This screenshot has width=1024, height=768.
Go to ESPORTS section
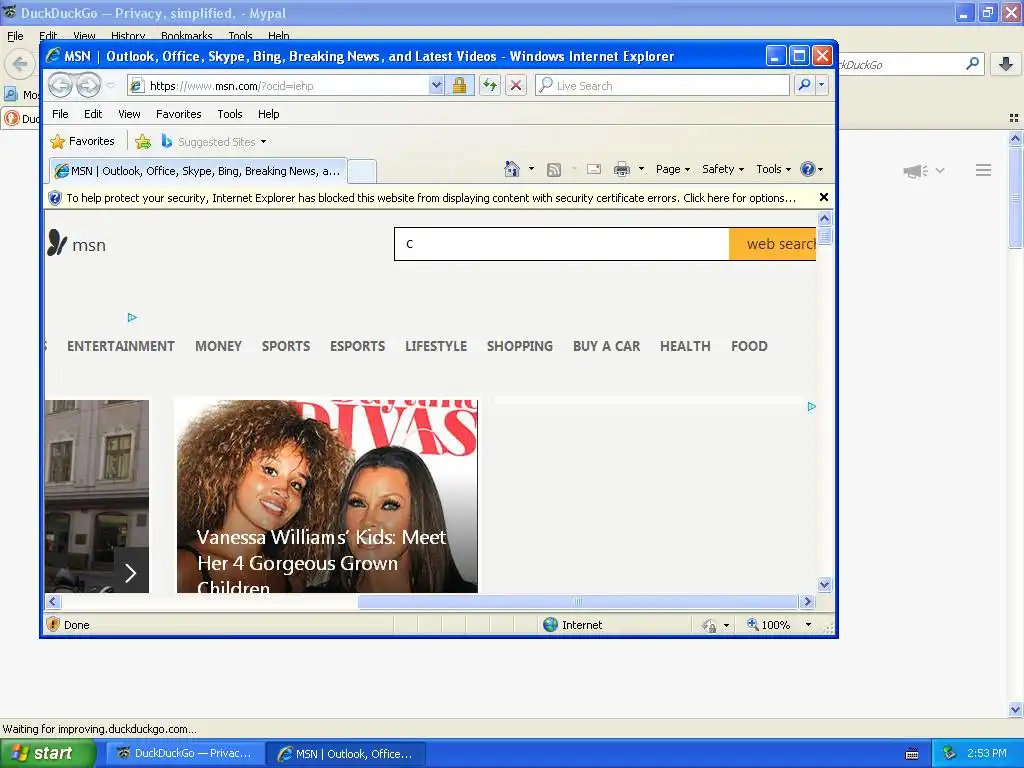(357, 346)
